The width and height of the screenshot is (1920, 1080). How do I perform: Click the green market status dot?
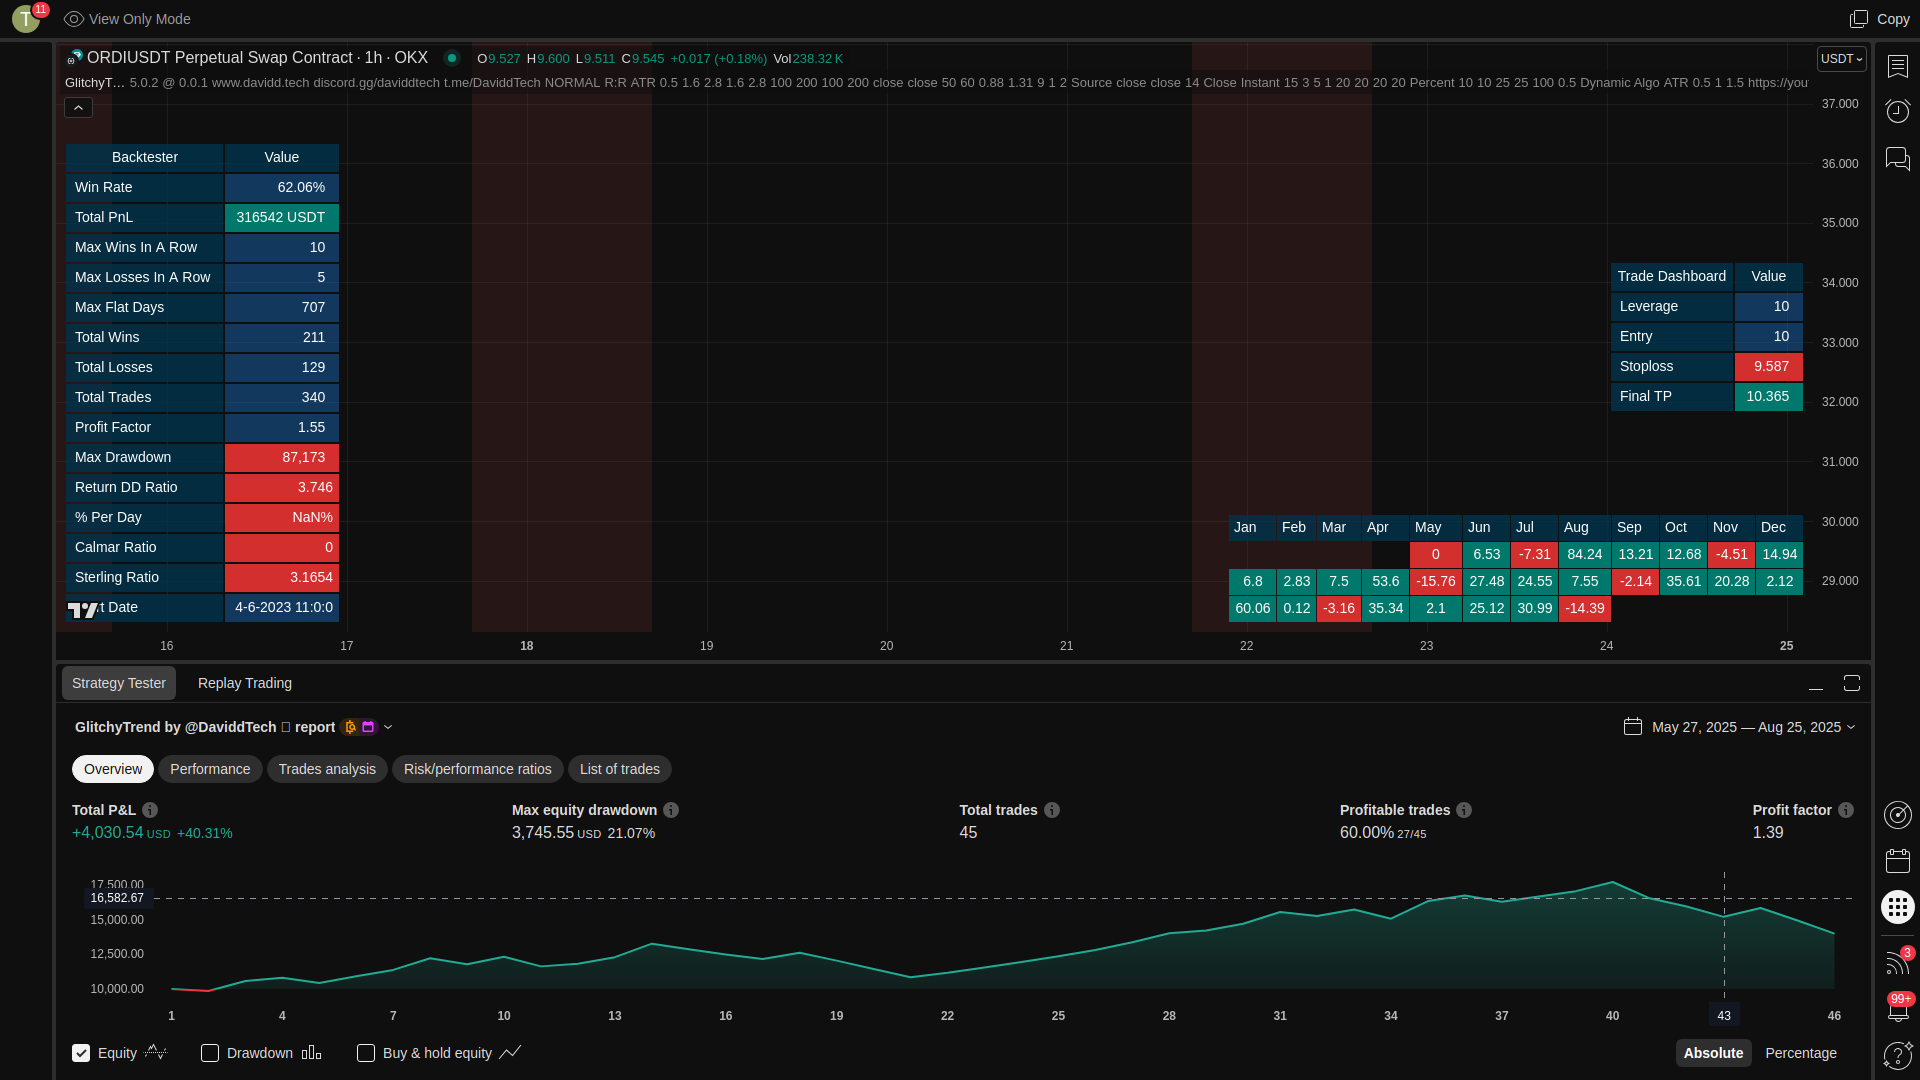[452, 58]
